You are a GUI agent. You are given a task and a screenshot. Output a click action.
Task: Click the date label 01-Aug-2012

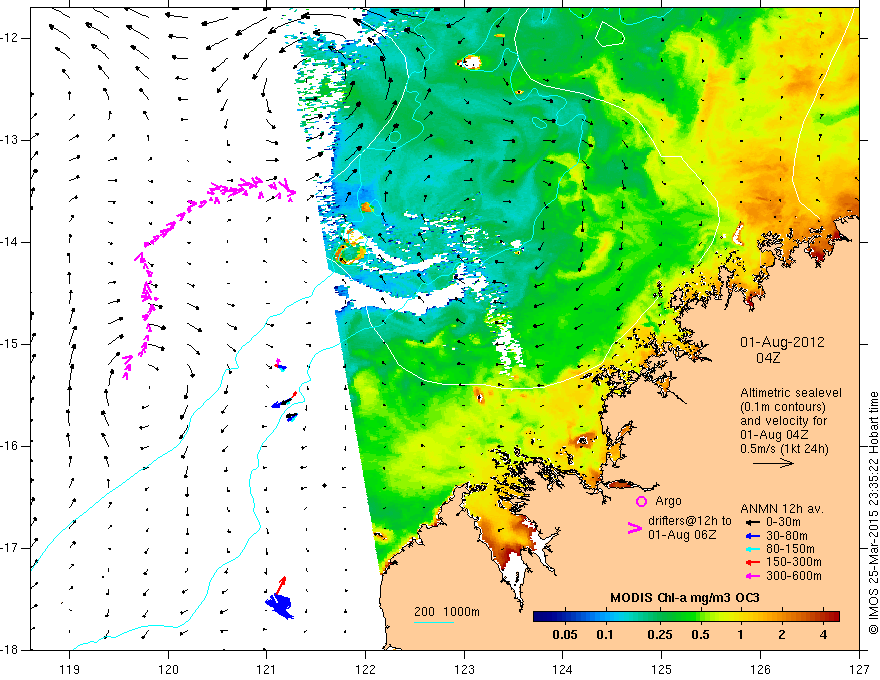pyautogui.click(x=782, y=342)
